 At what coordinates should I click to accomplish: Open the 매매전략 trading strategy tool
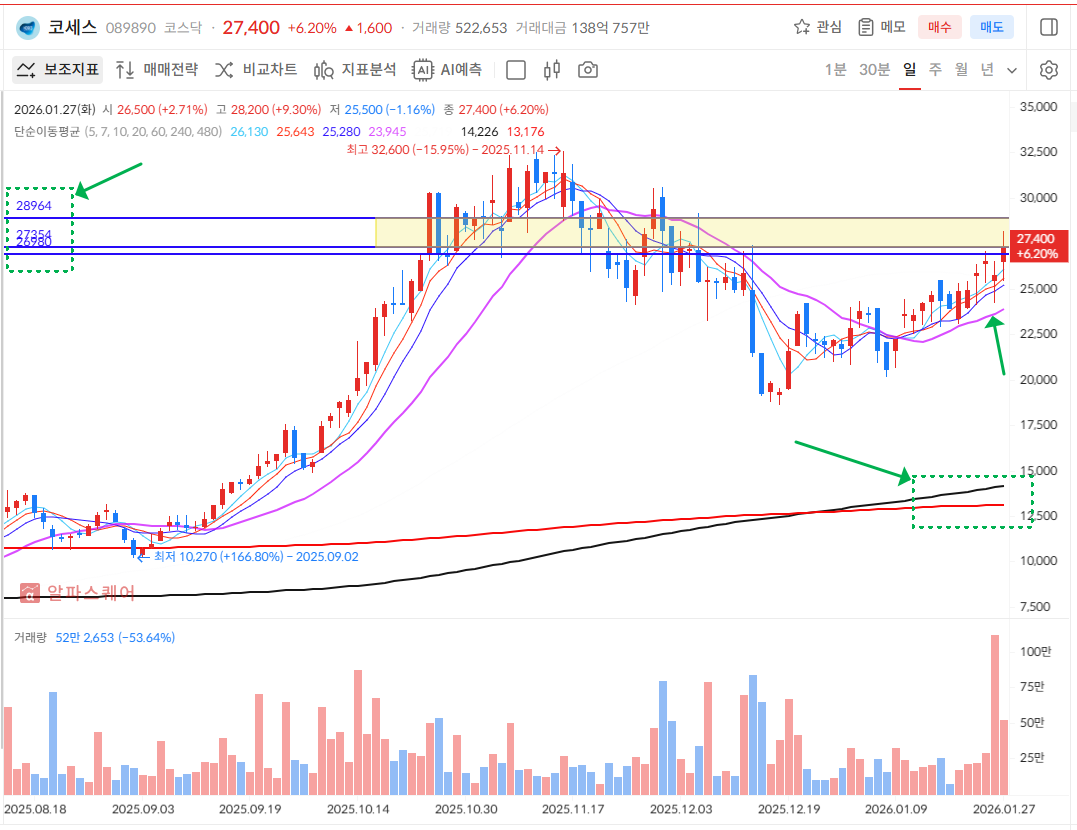point(156,70)
